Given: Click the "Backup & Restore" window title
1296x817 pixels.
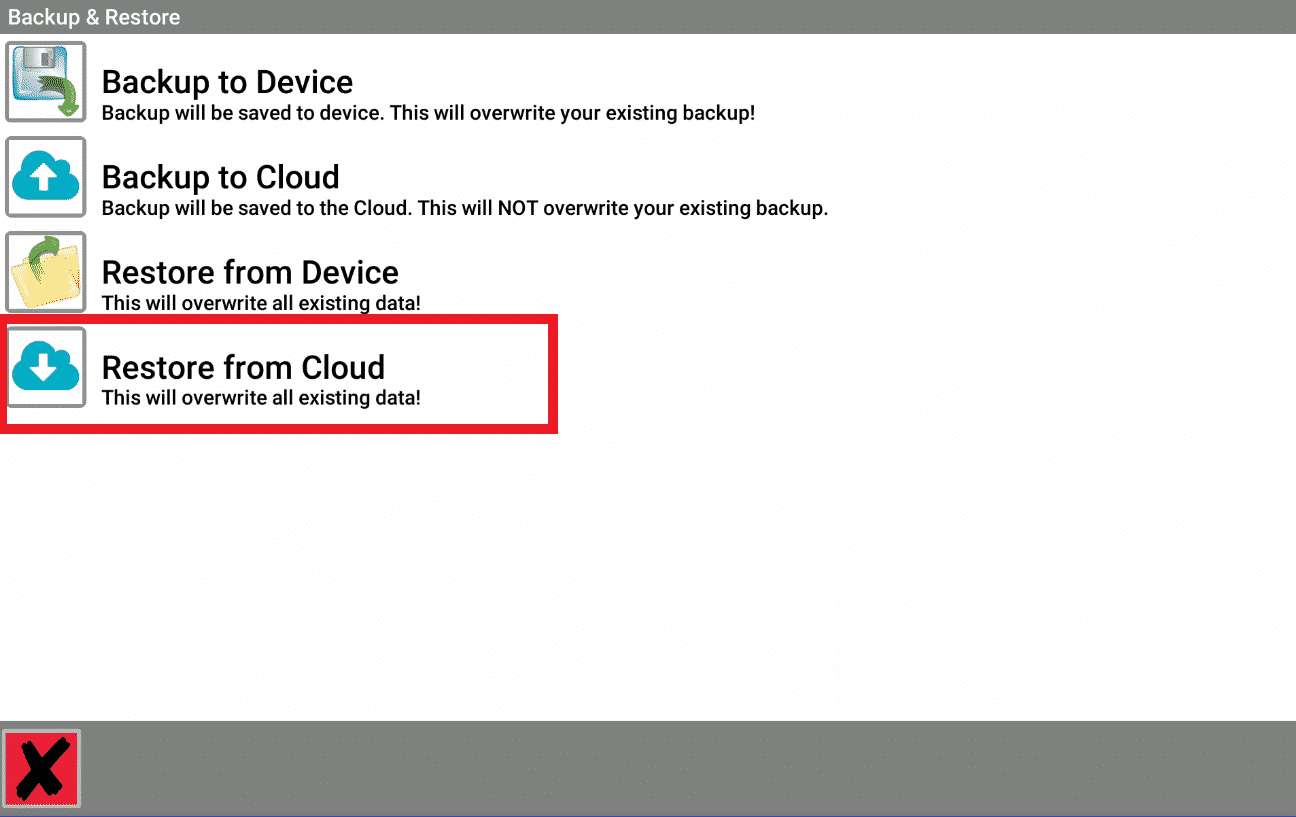Looking at the screenshot, I should coord(94,17).
